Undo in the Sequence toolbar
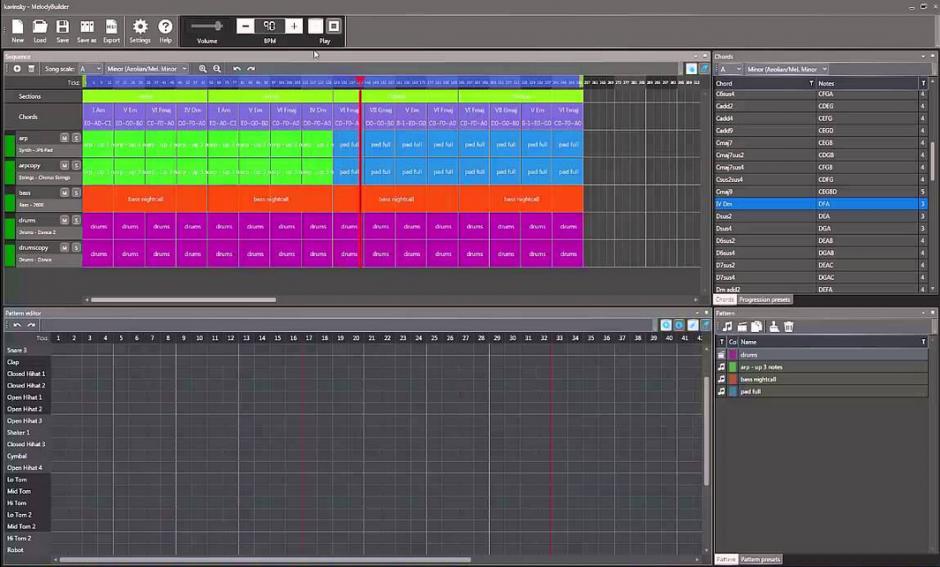 [237, 69]
